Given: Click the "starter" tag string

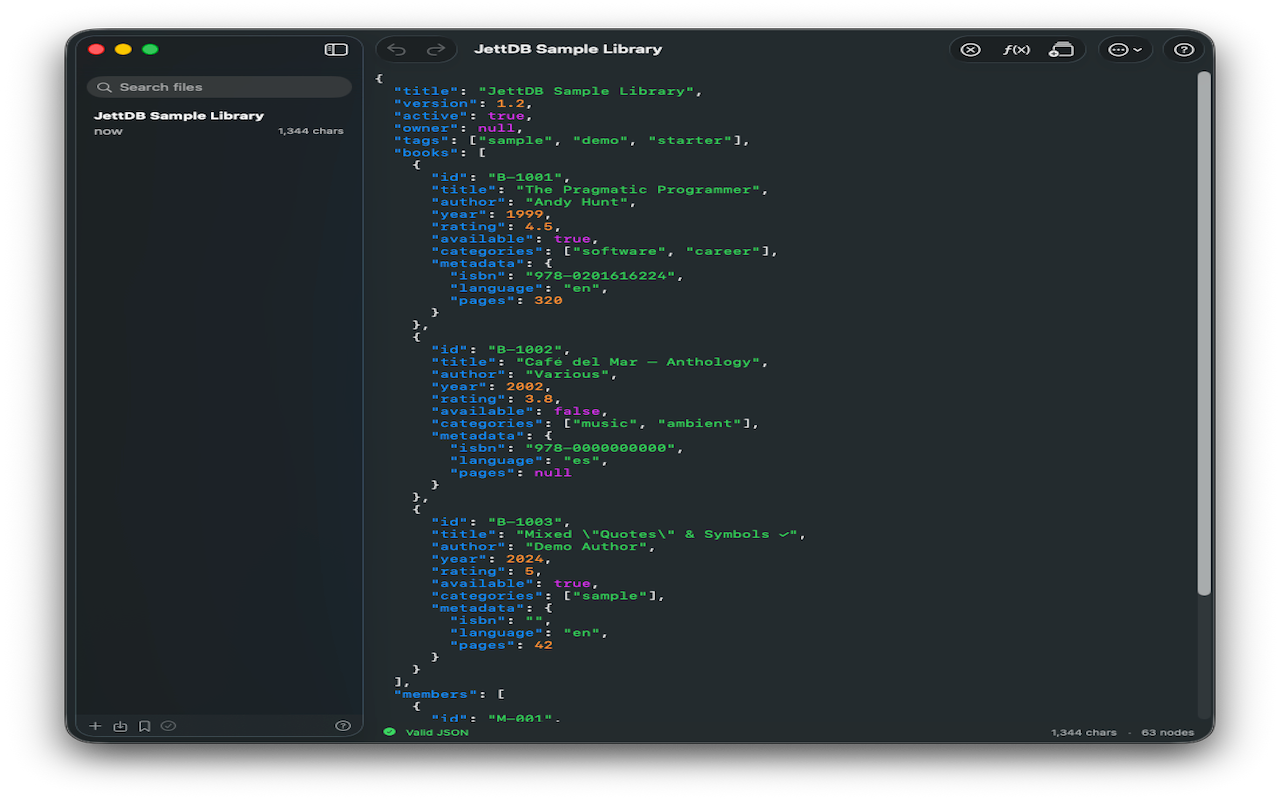Looking at the screenshot, I should coord(689,140).
